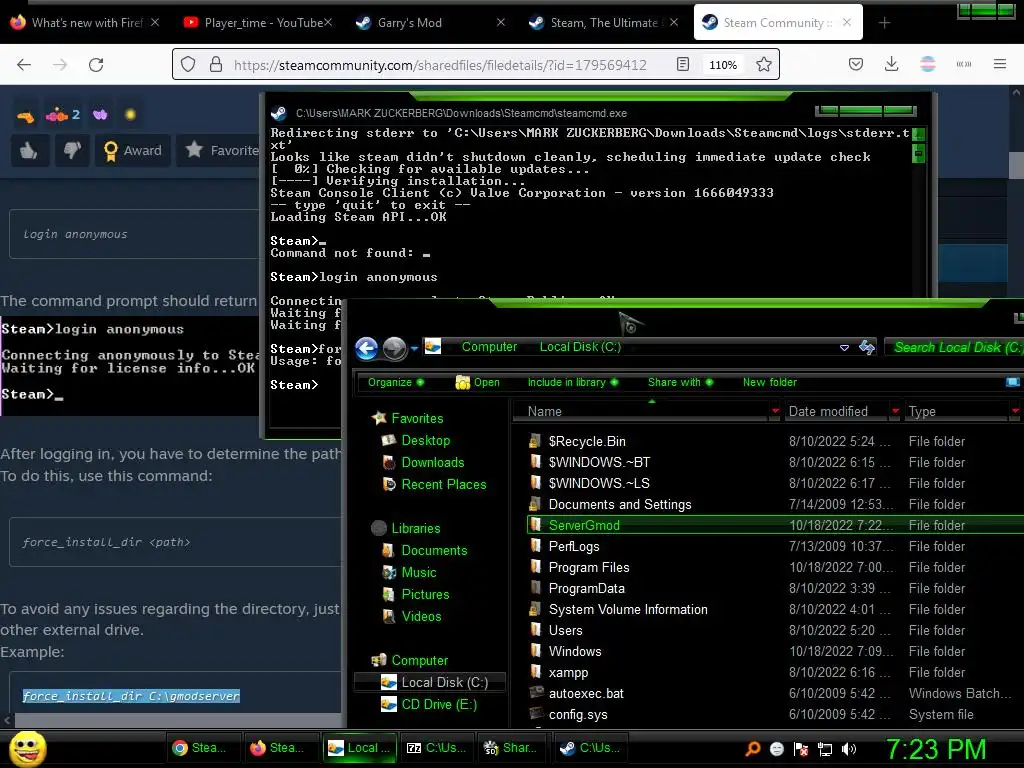Click the Firefox forward arrow
The height and width of the screenshot is (768, 1024).
[x=60, y=64]
